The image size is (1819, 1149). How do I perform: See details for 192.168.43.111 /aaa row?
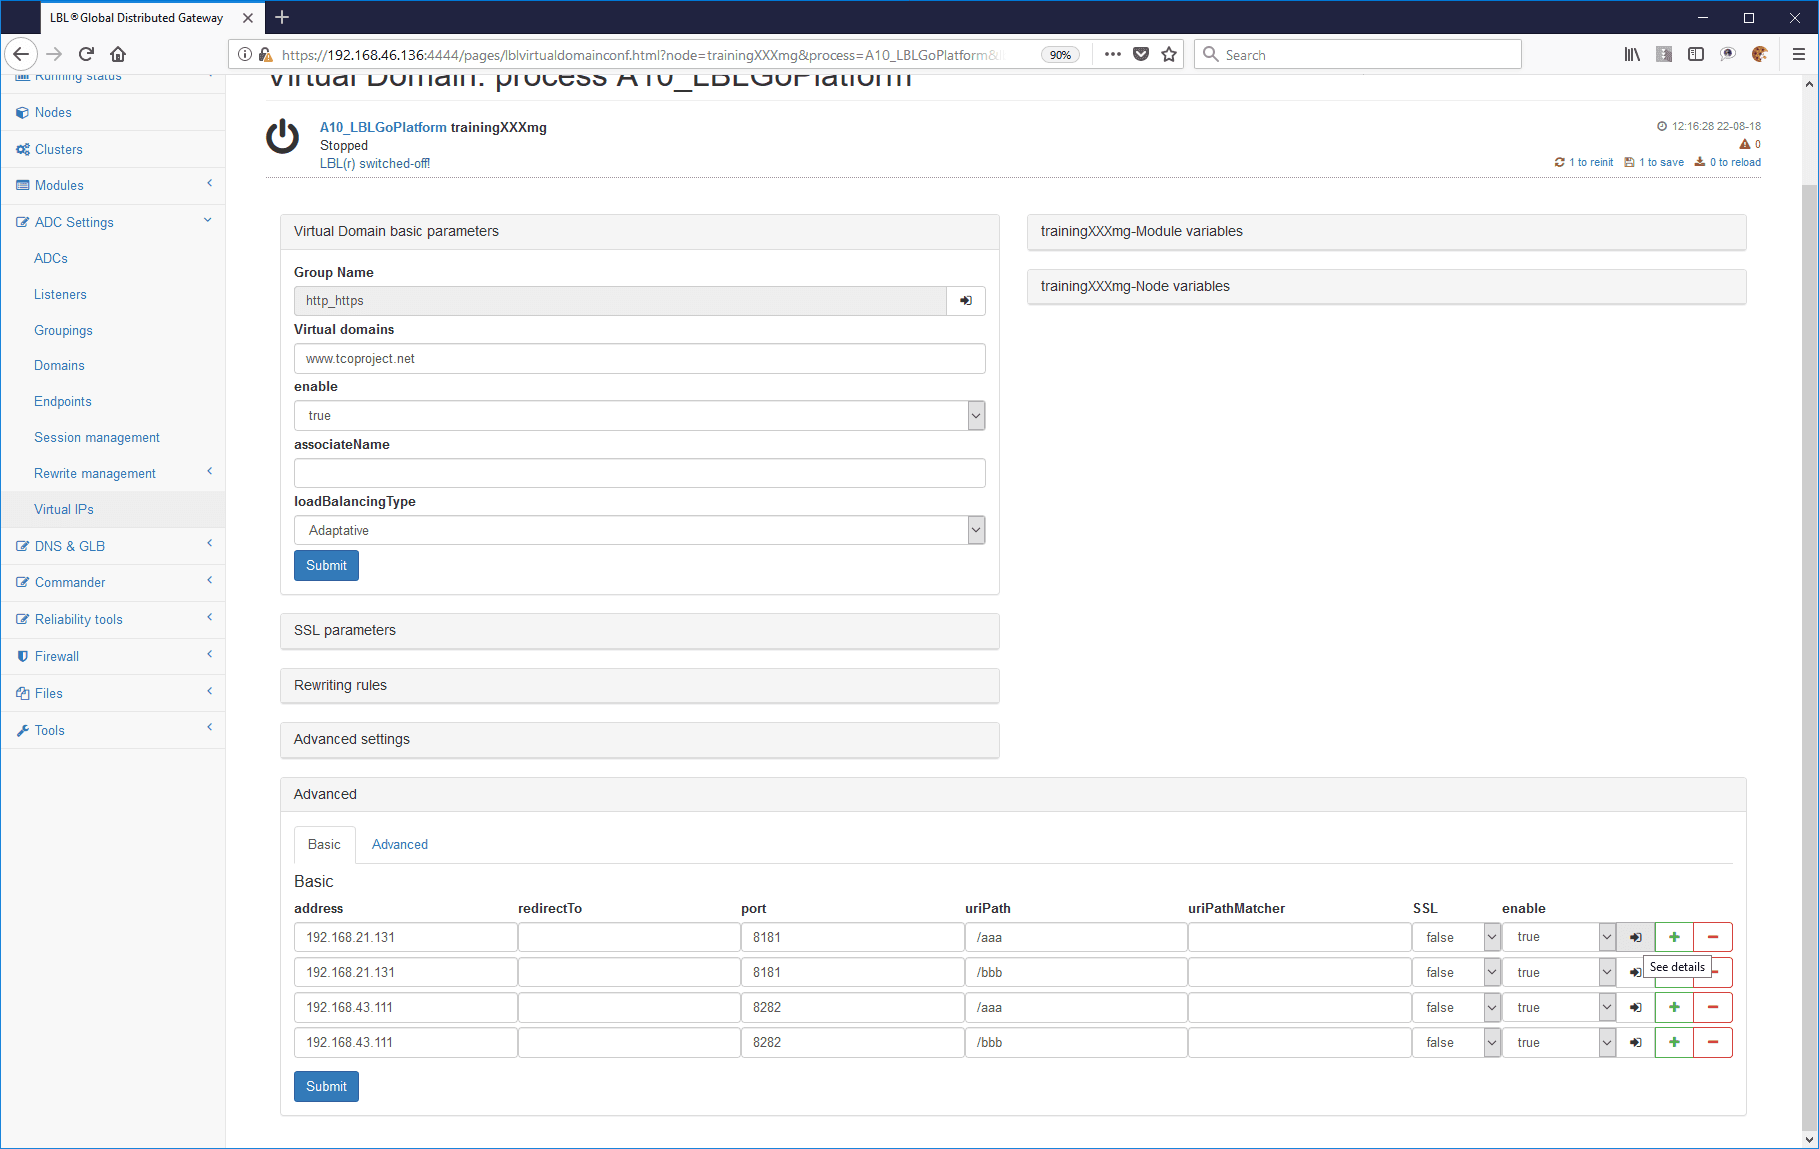[1635, 1007]
